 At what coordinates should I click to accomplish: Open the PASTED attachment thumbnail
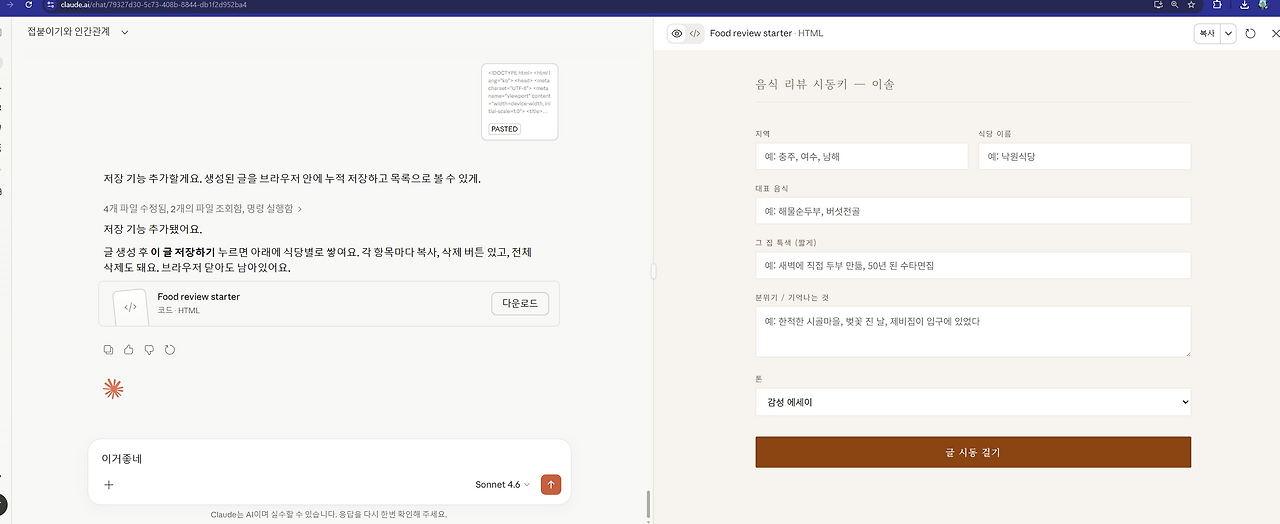pos(519,101)
